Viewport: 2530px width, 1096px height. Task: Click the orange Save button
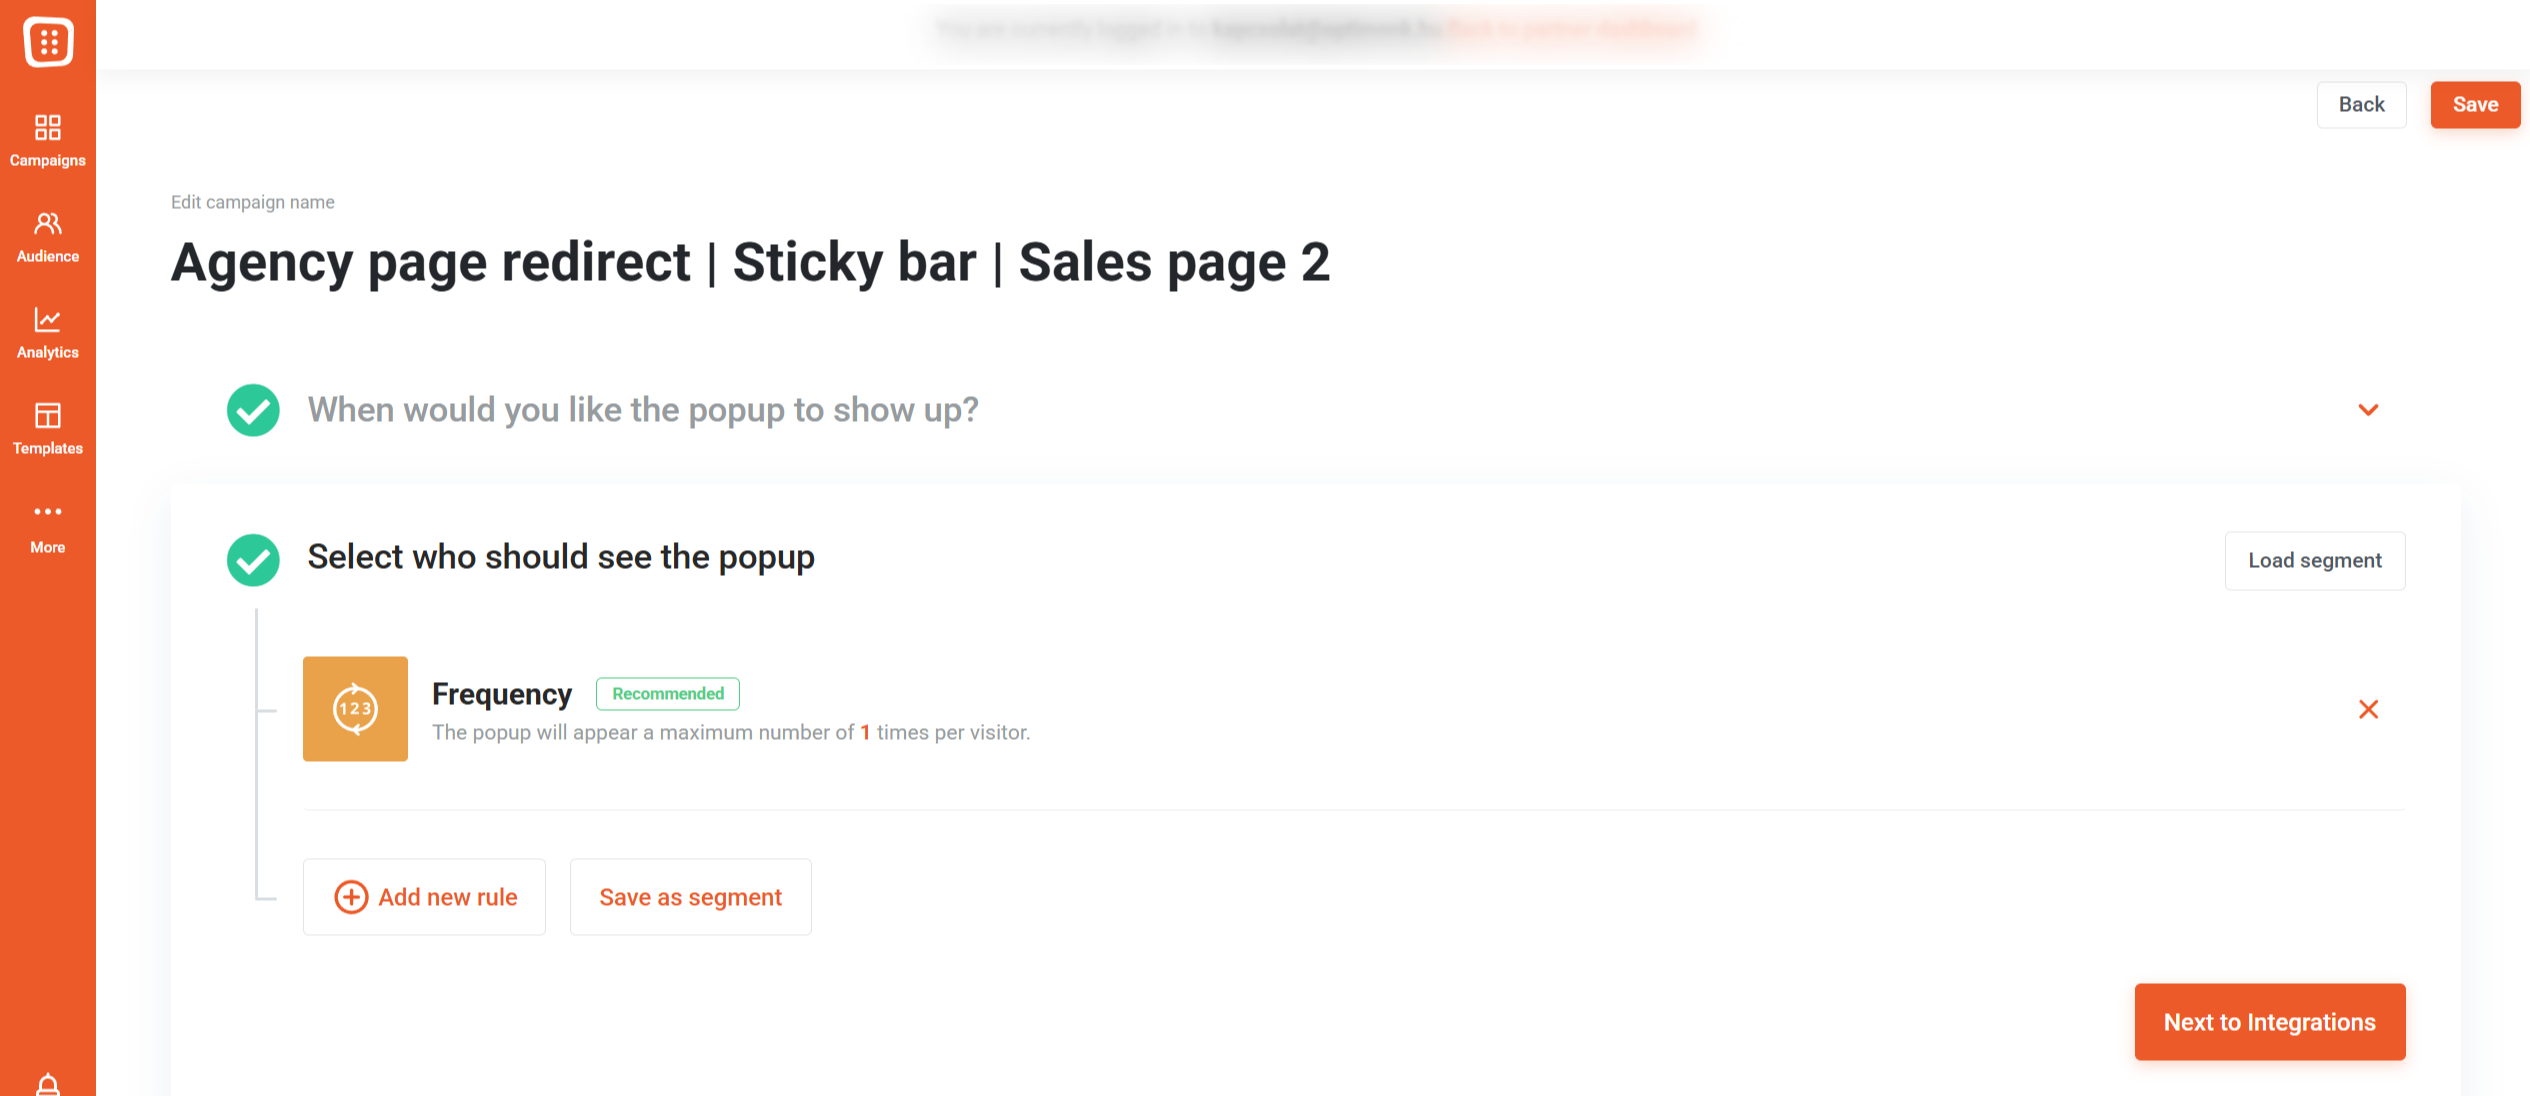[2475, 105]
